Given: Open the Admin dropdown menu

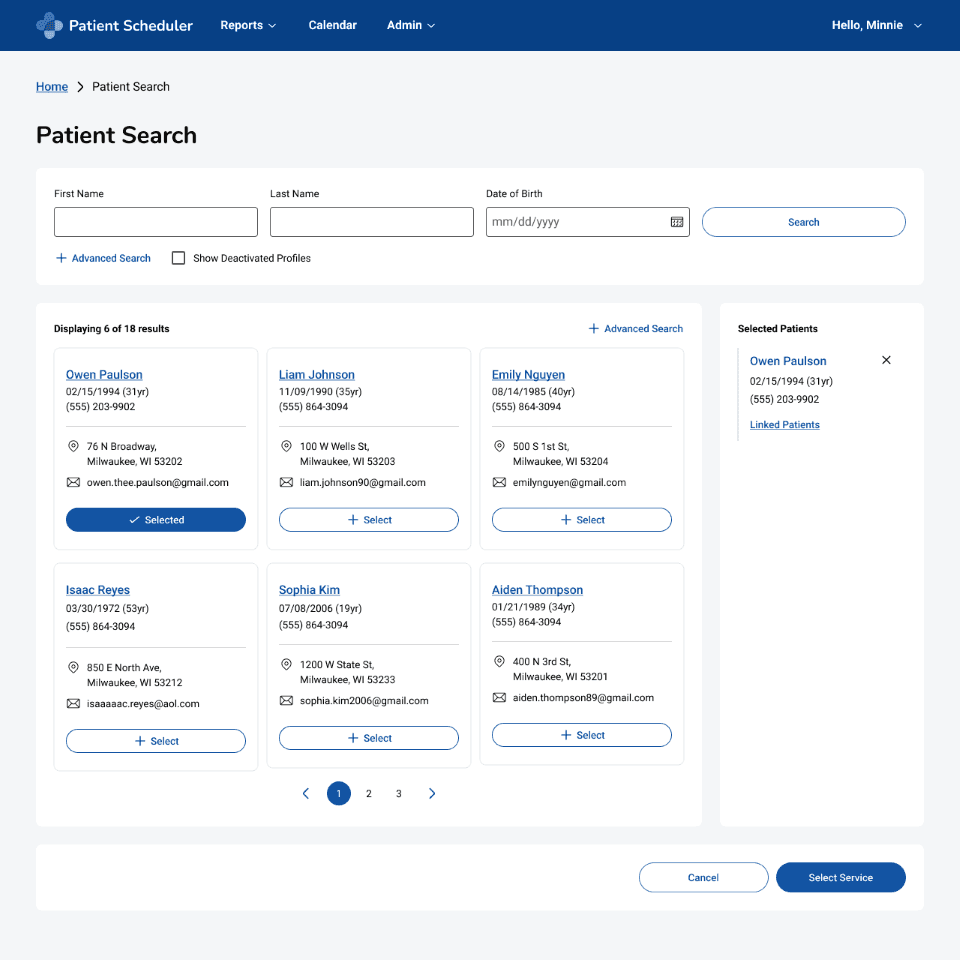Looking at the screenshot, I should click(411, 25).
